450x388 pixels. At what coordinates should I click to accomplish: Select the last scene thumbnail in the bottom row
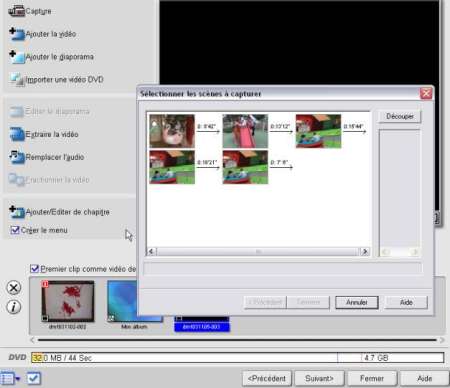tap(245, 167)
